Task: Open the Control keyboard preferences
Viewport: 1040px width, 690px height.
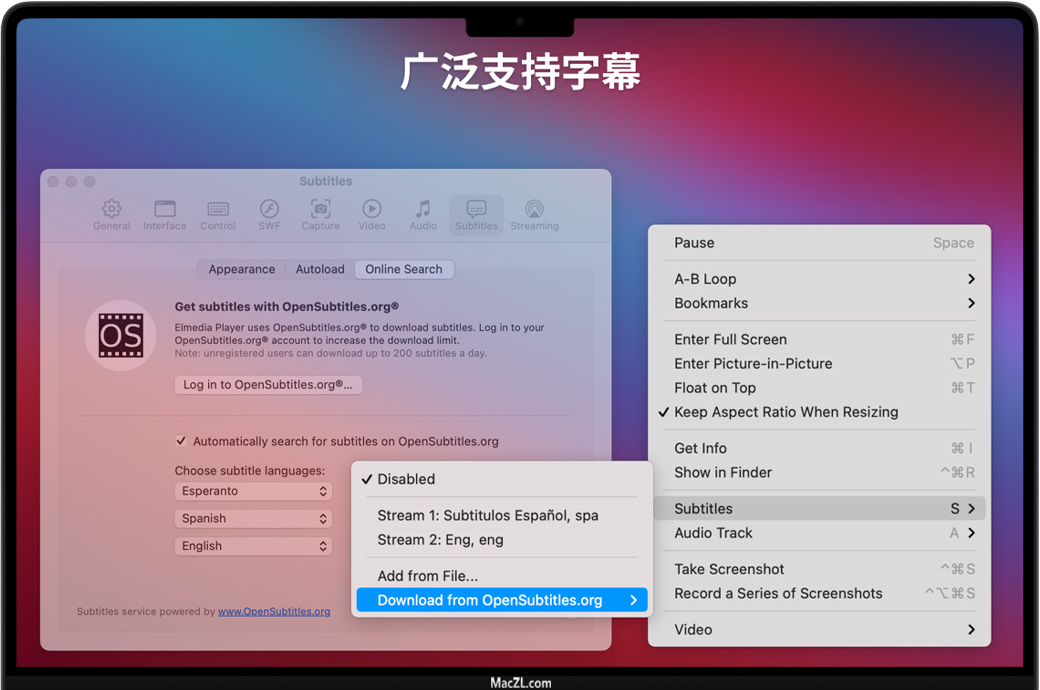Action: click(218, 214)
